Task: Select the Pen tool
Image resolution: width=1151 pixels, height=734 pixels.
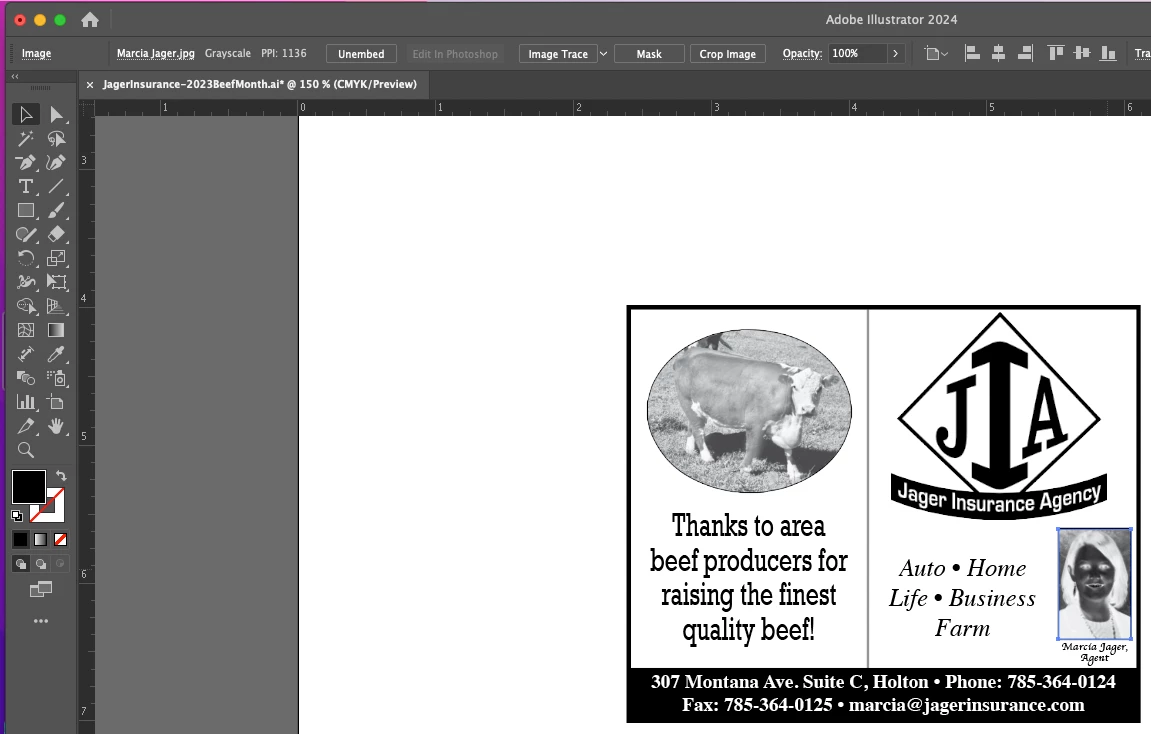Action: 26,162
